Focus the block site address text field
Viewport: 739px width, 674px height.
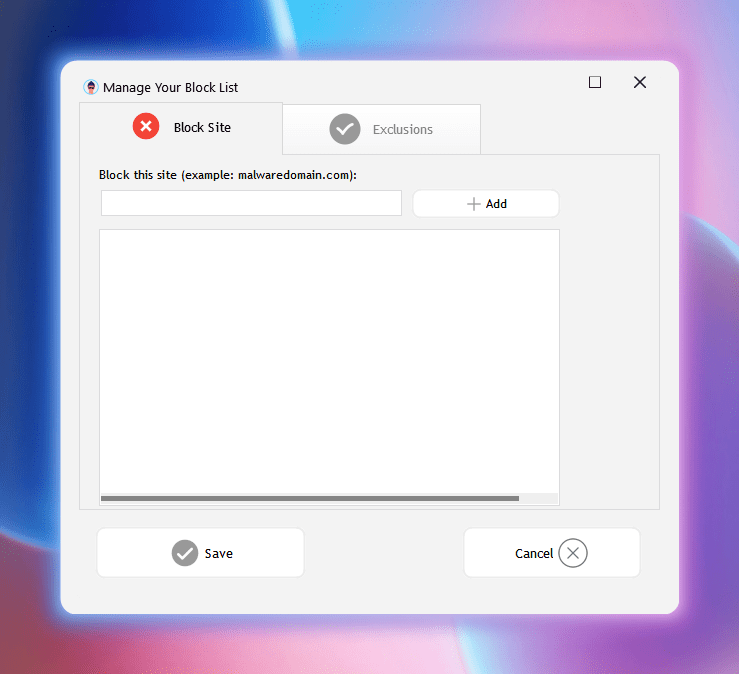[x=251, y=204]
